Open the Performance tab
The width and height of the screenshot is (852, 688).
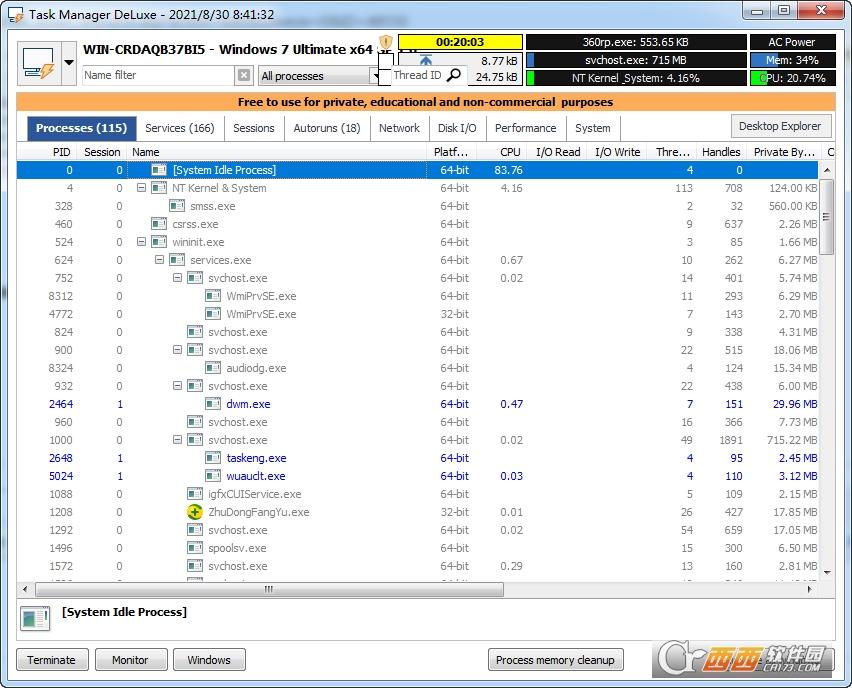[525, 128]
